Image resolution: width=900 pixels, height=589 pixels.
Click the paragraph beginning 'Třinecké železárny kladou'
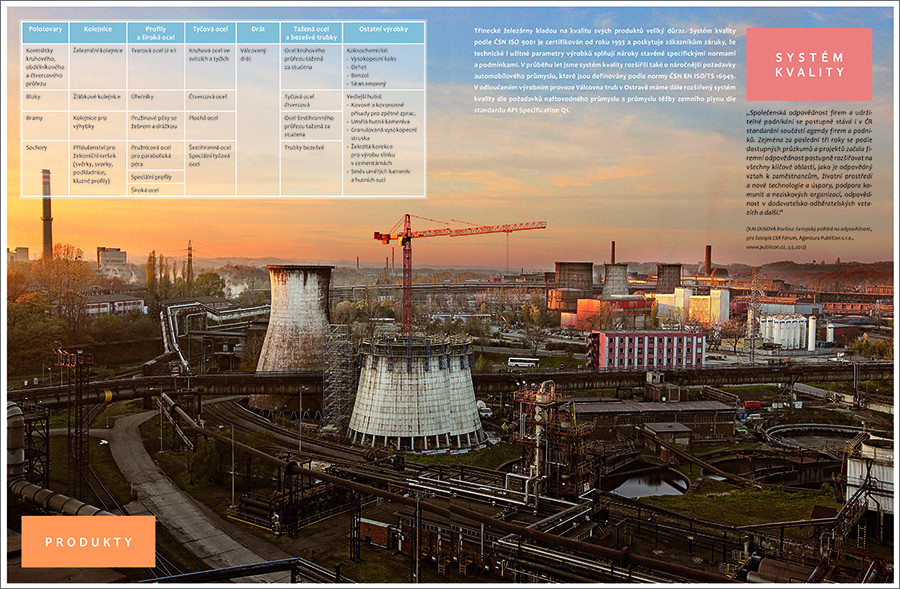pos(604,70)
